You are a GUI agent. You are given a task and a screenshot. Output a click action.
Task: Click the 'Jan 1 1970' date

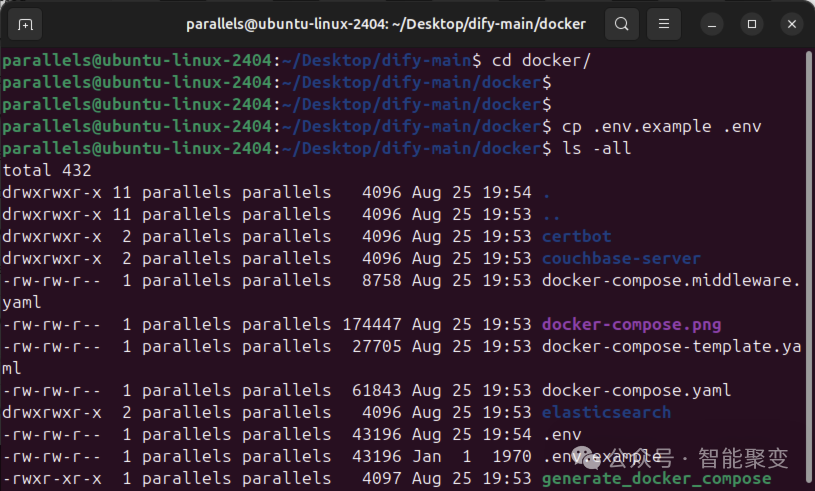click(471, 457)
